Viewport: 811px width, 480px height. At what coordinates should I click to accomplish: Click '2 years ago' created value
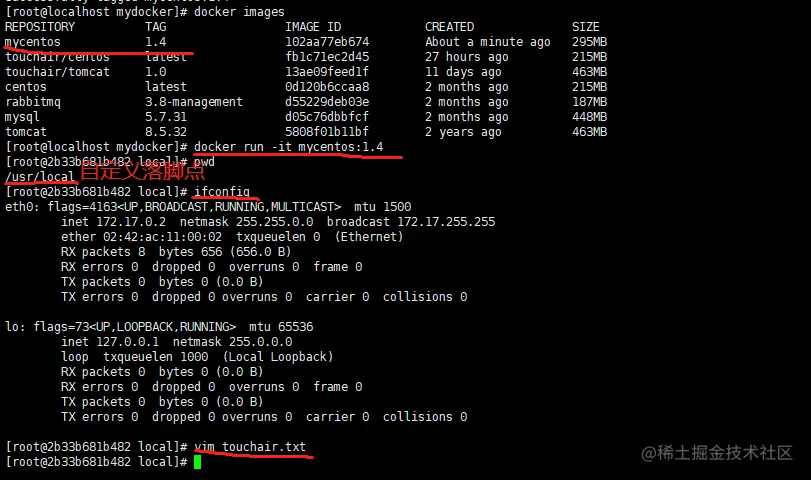(463, 132)
